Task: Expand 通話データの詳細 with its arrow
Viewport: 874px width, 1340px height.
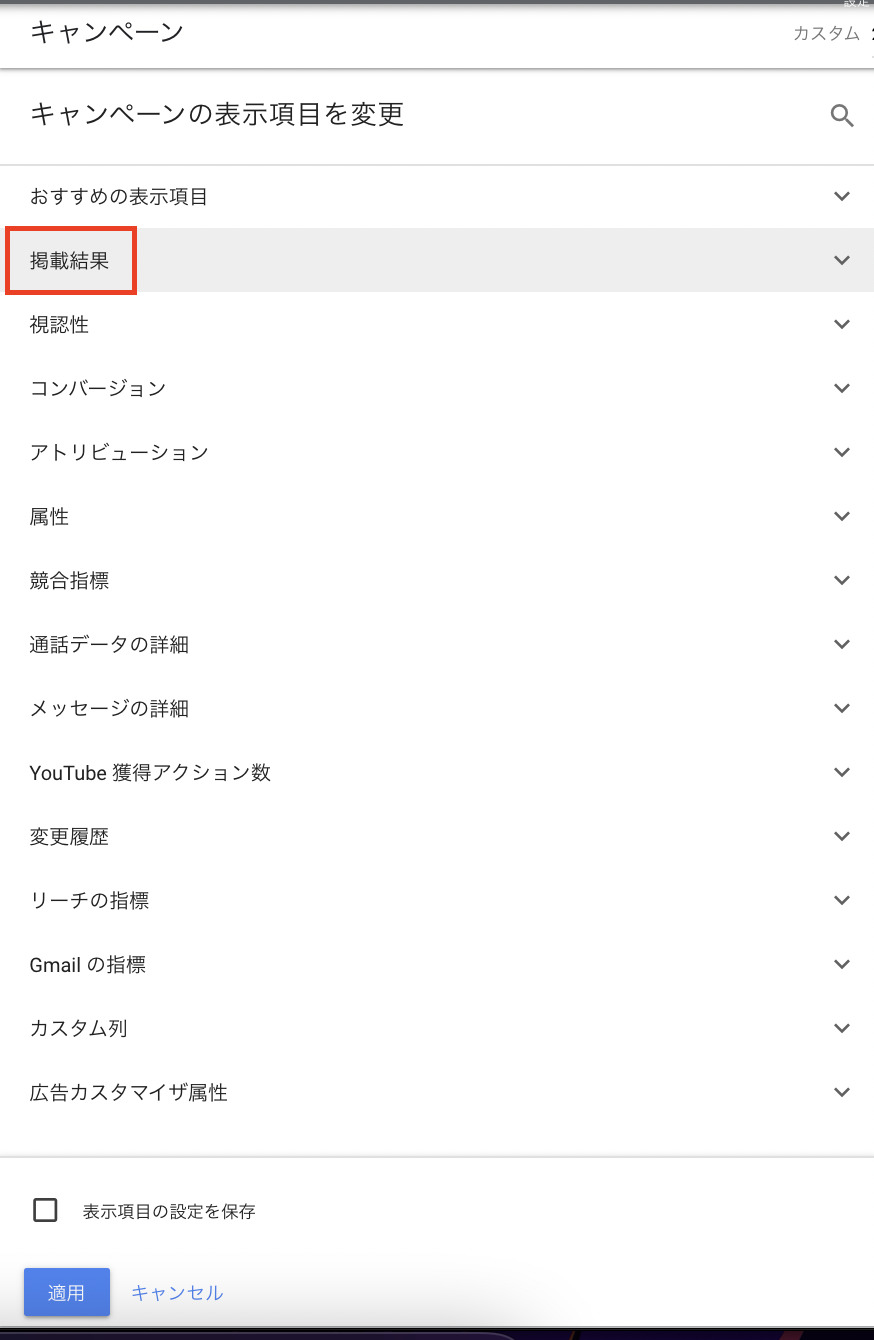Action: pos(842,644)
